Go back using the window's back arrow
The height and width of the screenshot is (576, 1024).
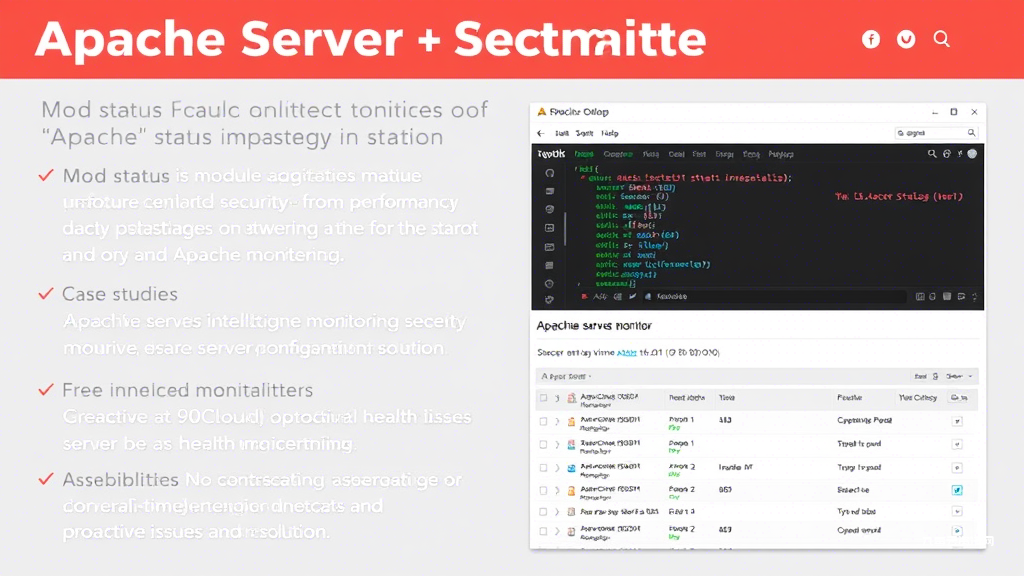tap(541, 133)
